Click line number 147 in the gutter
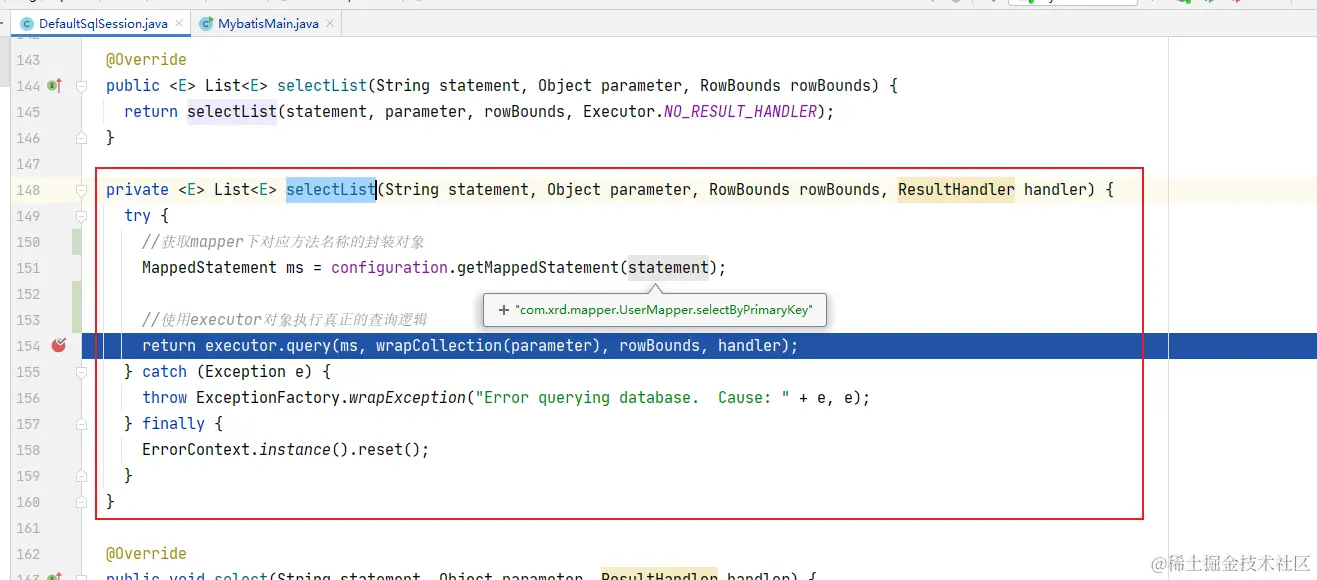The image size is (1317, 580). pos(28,164)
